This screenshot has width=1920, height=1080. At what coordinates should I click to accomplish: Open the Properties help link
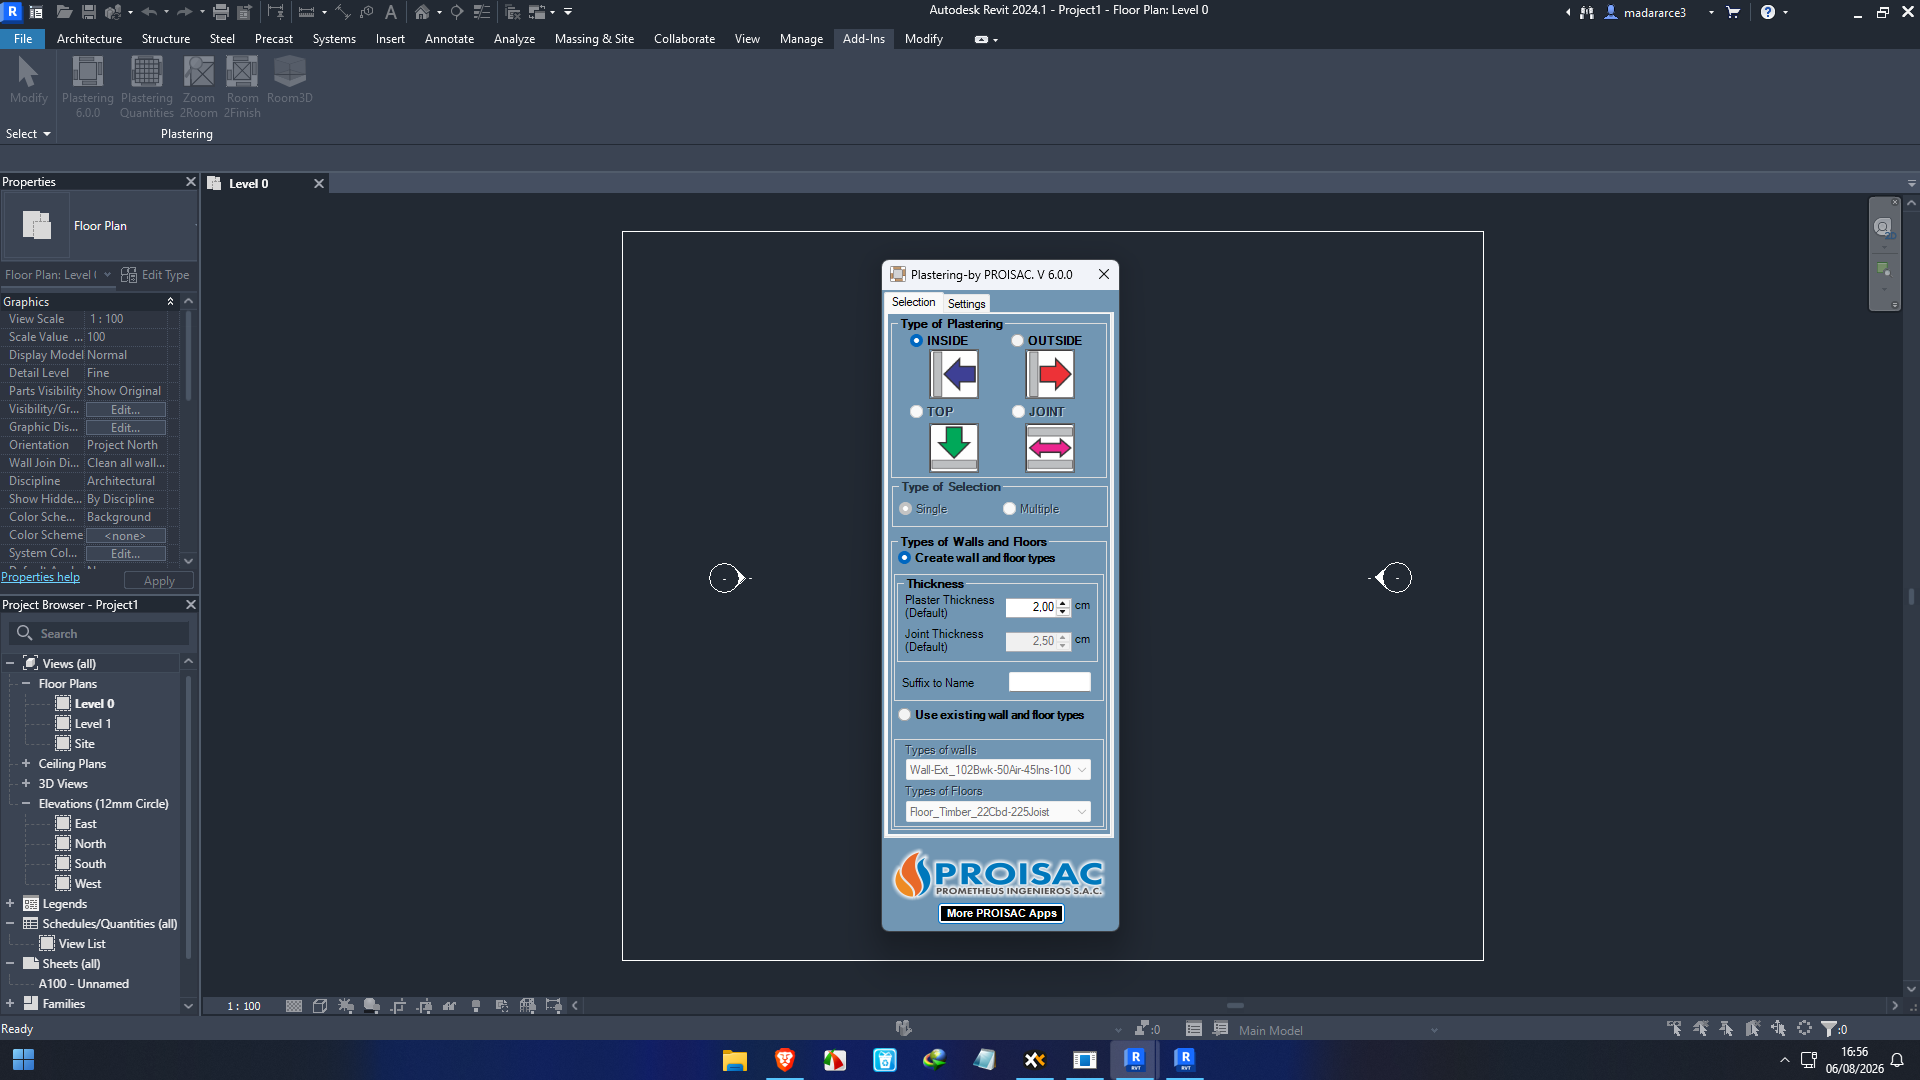pyautogui.click(x=40, y=577)
